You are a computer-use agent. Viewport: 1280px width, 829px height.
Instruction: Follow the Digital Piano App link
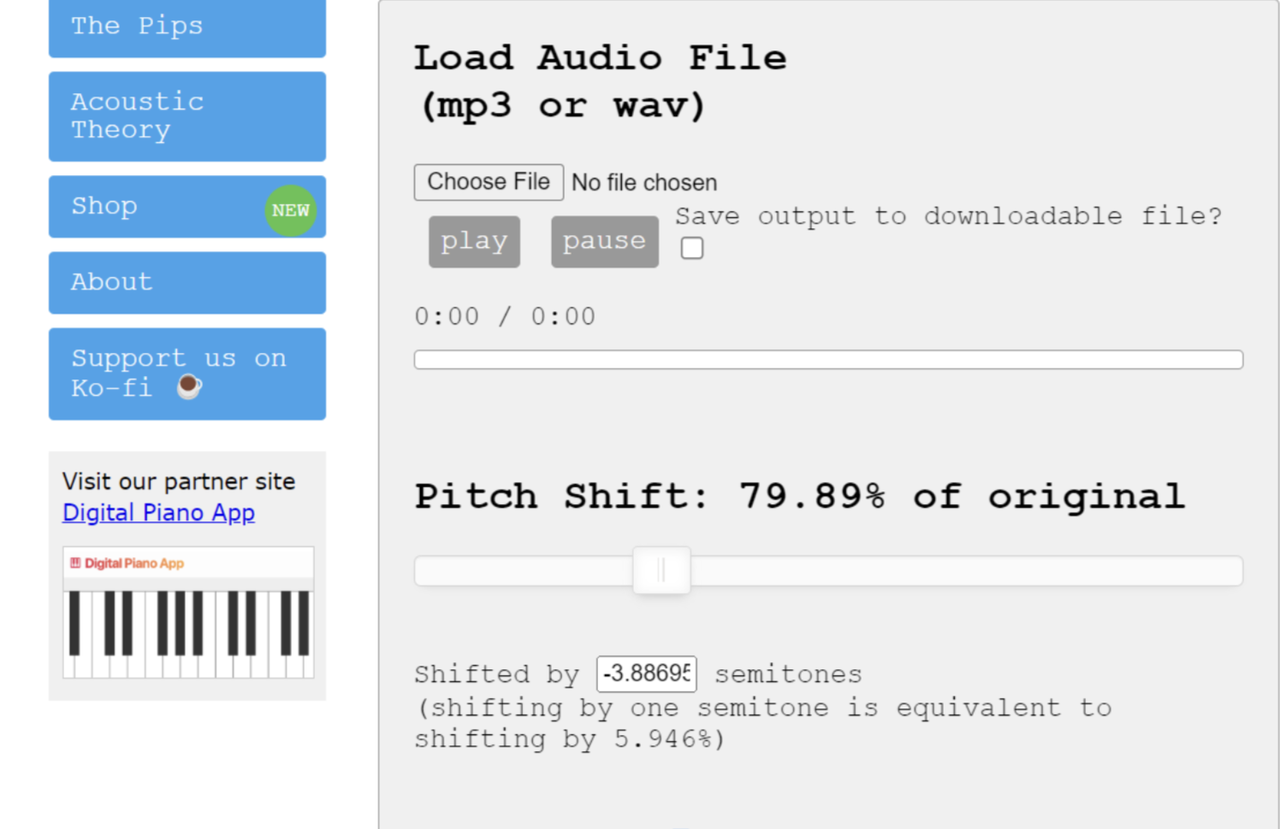(158, 513)
